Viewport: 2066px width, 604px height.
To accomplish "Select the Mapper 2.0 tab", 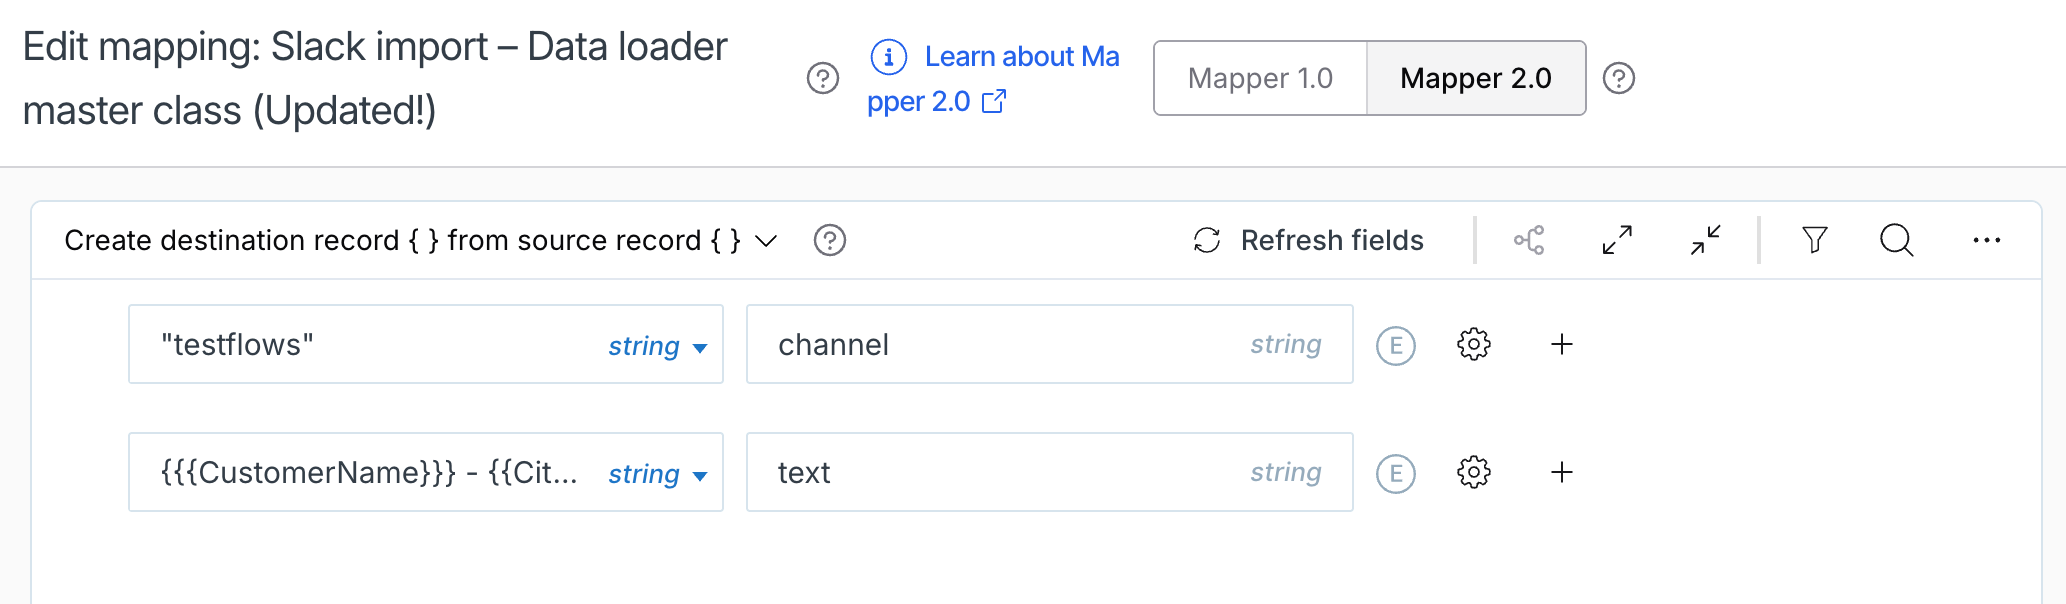I will pyautogui.click(x=1476, y=78).
